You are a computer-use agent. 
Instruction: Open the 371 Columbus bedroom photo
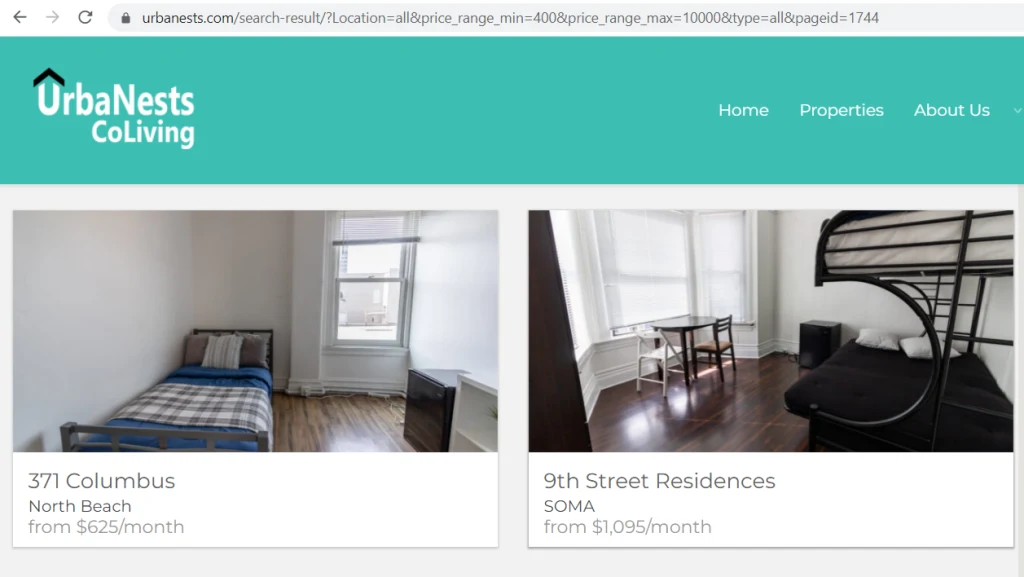click(255, 331)
